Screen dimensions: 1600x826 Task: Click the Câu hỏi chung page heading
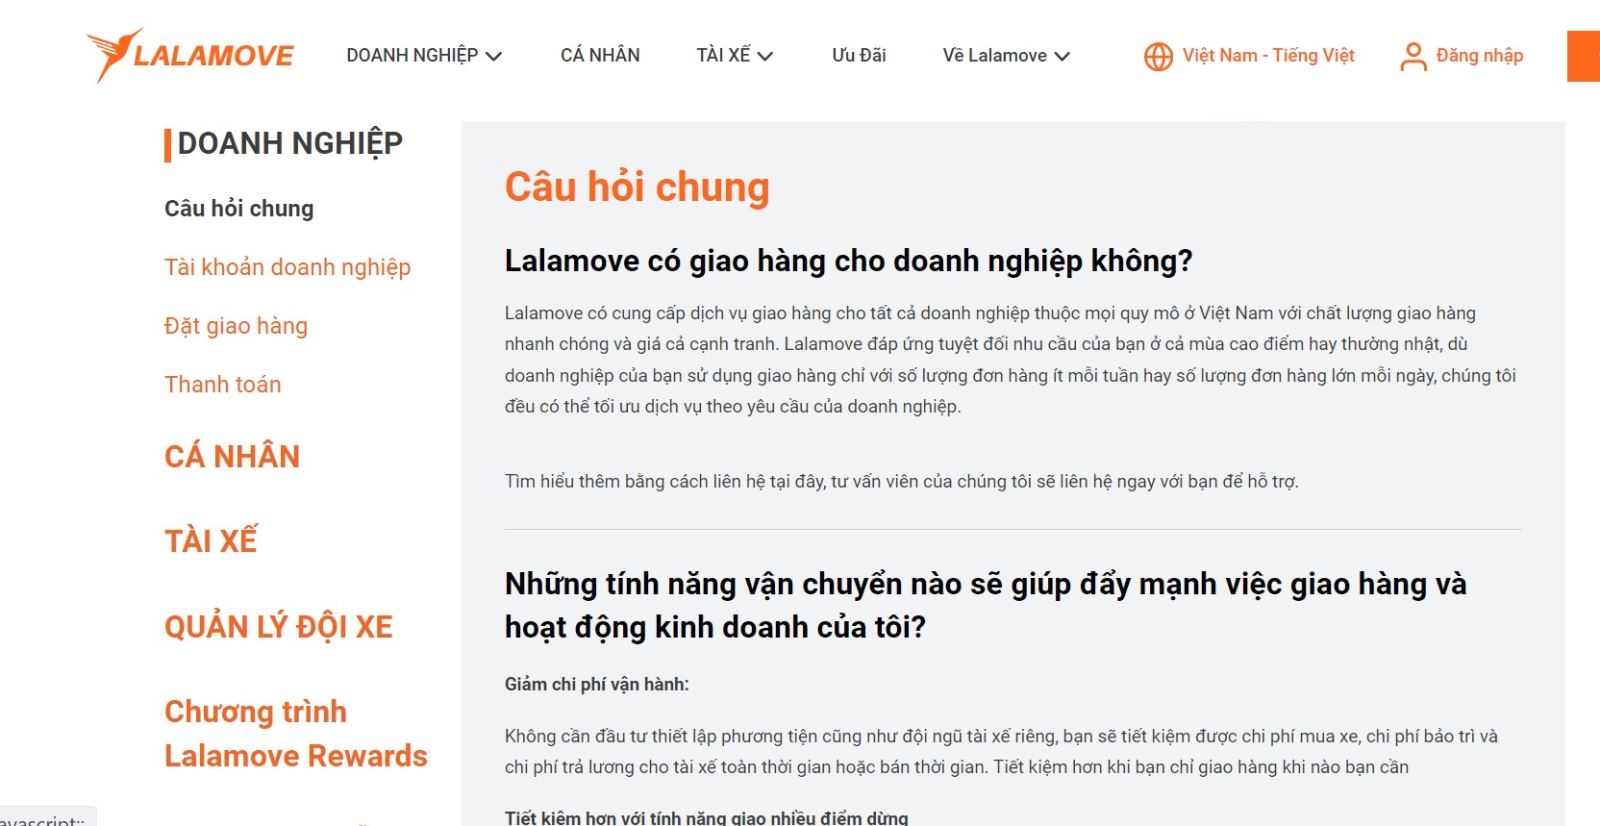tap(637, 187)
